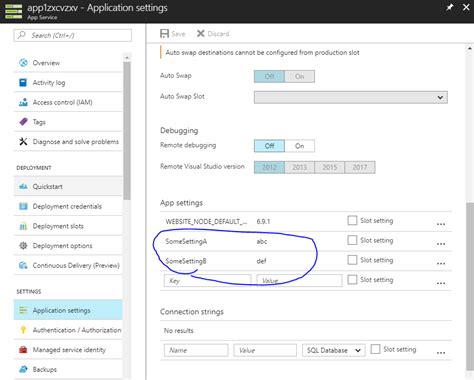Image resolution: width=474 pixels, height=380 pixels.
Task: Click the SomeSettingB value 'def'
Action: click(261, 261)
